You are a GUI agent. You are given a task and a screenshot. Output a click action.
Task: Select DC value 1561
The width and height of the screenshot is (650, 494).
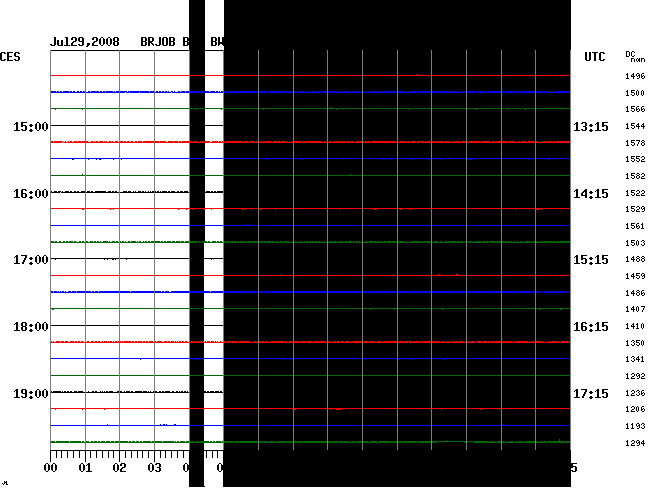pos(635,226)
